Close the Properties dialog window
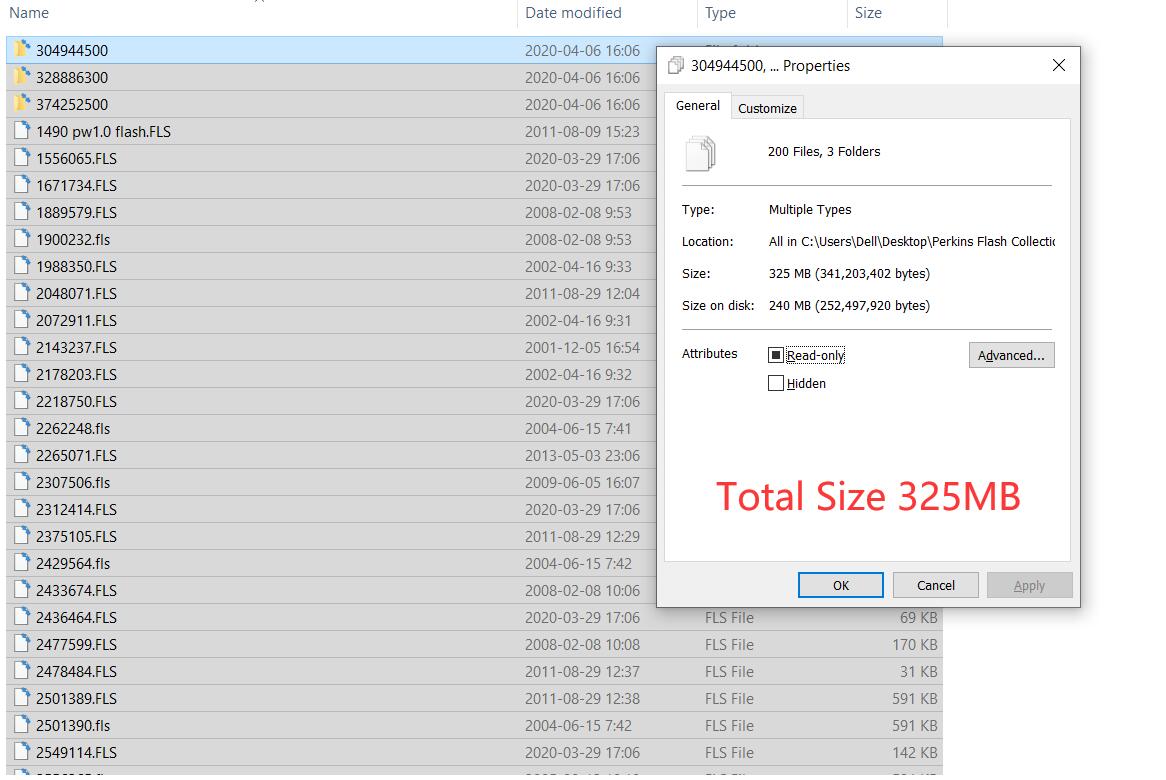 tap(1058, 66)
